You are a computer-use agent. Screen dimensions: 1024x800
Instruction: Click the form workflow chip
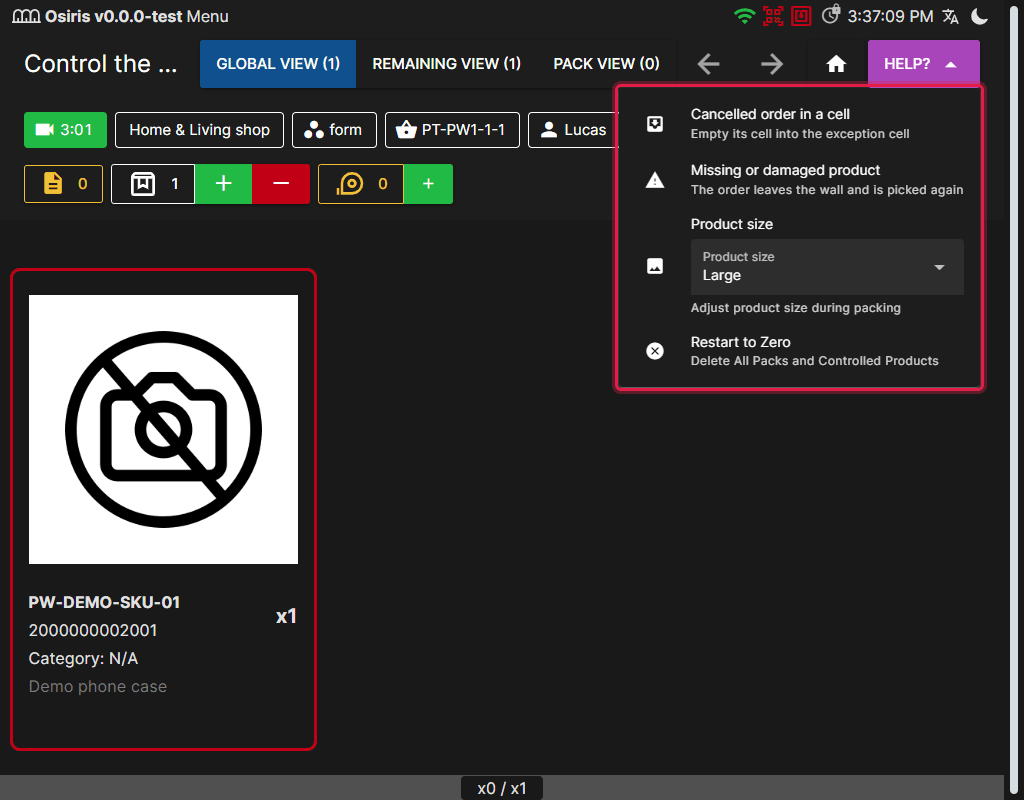(x=334, y=130)
